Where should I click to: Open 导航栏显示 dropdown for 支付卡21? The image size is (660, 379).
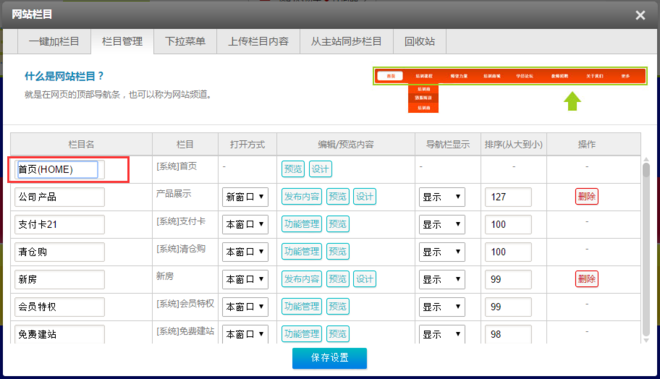pyautogui.click(x=442, y=224)
